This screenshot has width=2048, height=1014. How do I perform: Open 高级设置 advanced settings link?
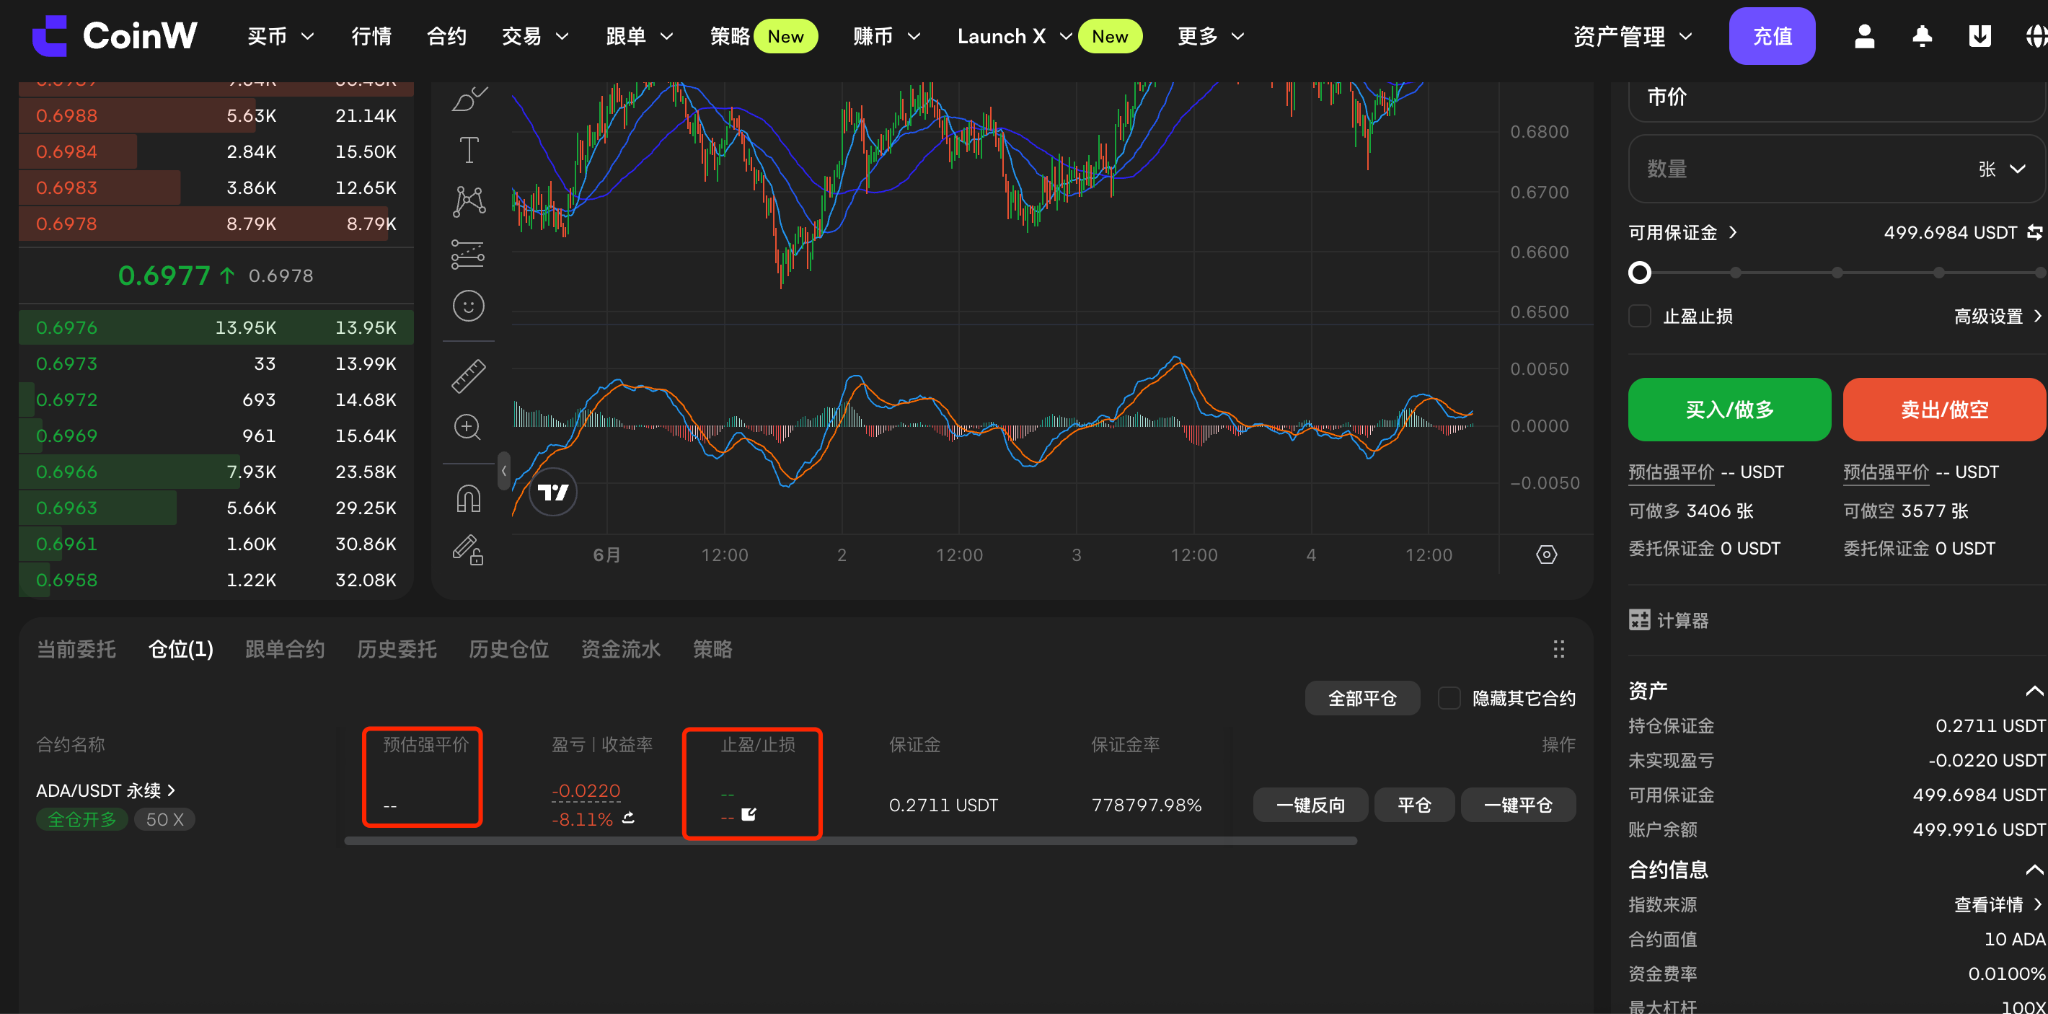tap(1998, 316)
